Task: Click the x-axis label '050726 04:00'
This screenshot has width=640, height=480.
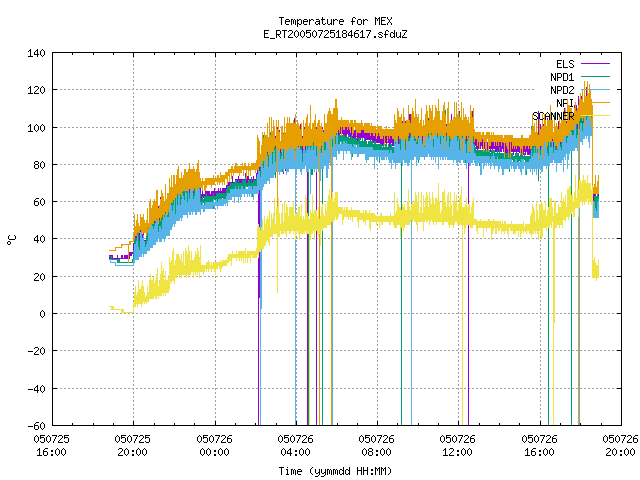Action: pyautogui.click(x=296, y=446)
